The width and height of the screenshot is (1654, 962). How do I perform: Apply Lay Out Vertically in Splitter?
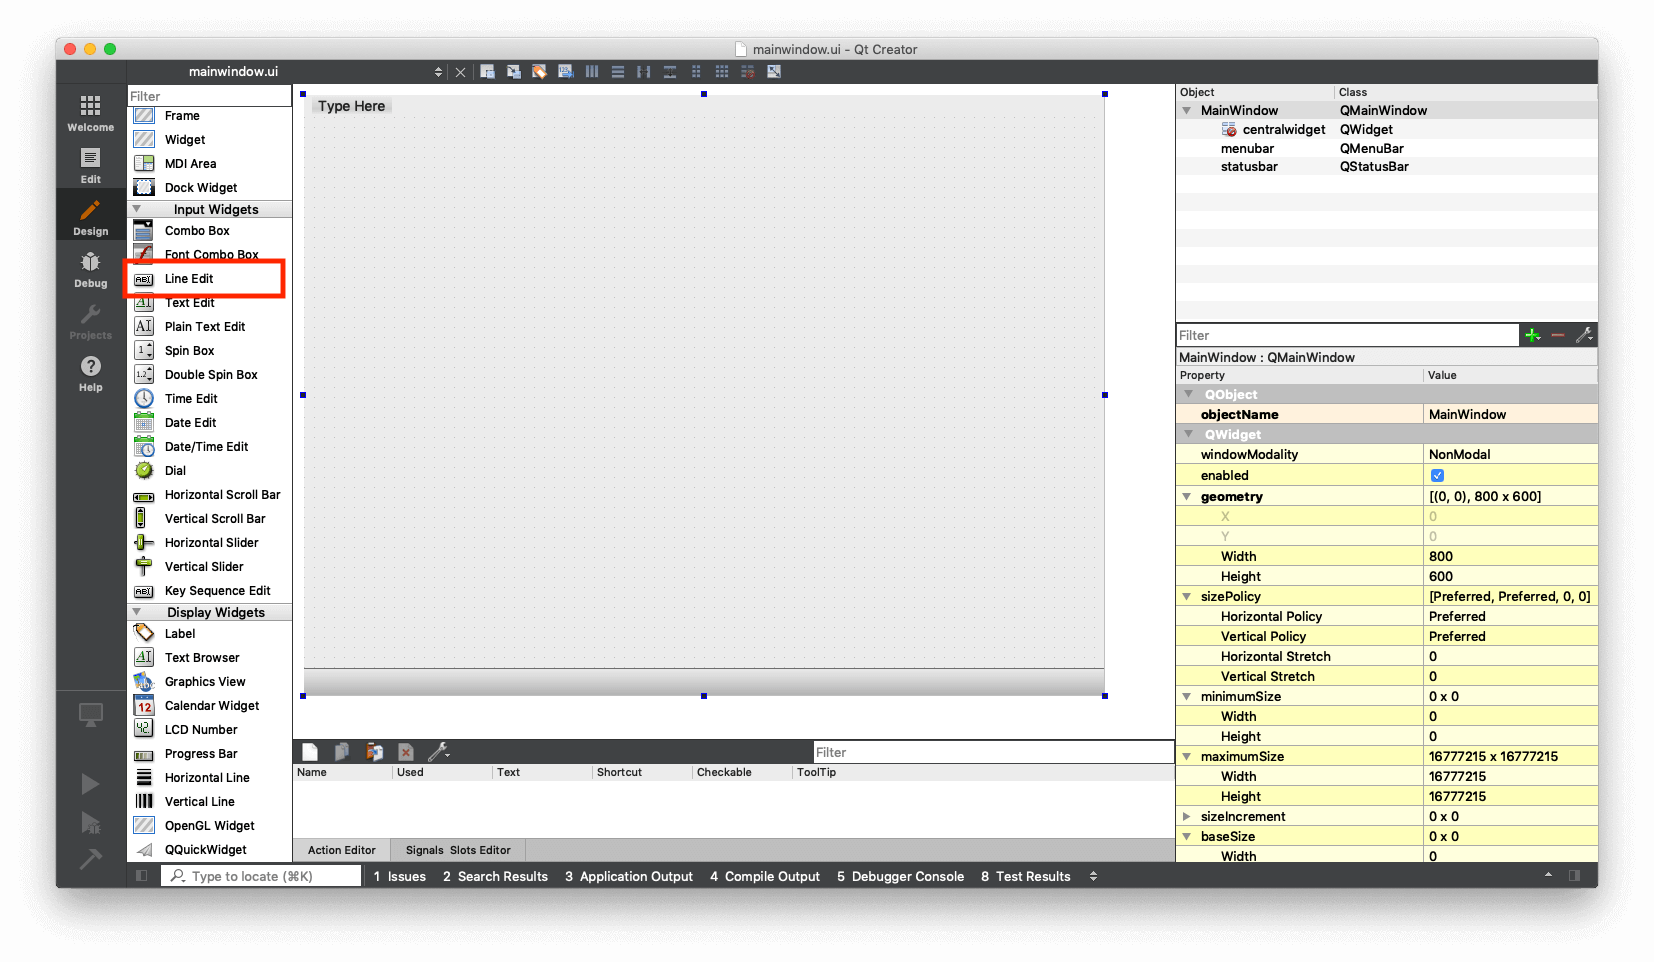click(x=670, y=71)
